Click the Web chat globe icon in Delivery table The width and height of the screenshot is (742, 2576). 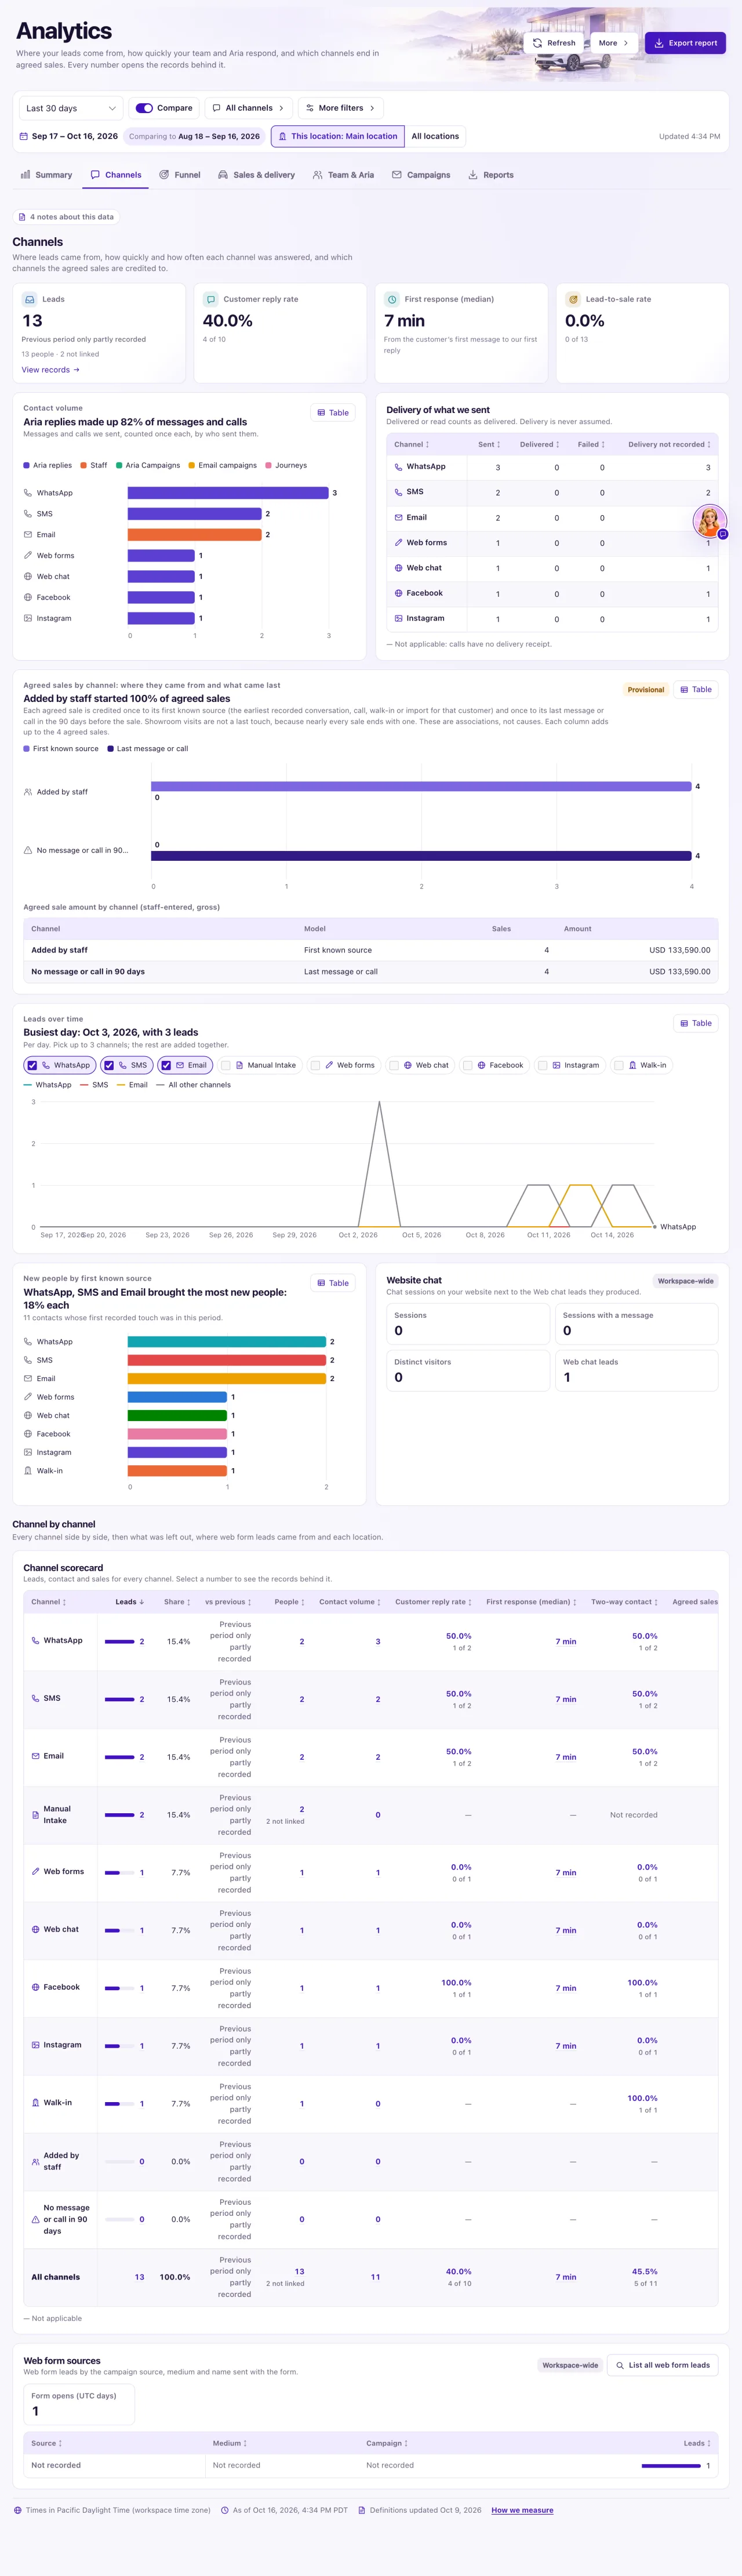pos(399,568)
